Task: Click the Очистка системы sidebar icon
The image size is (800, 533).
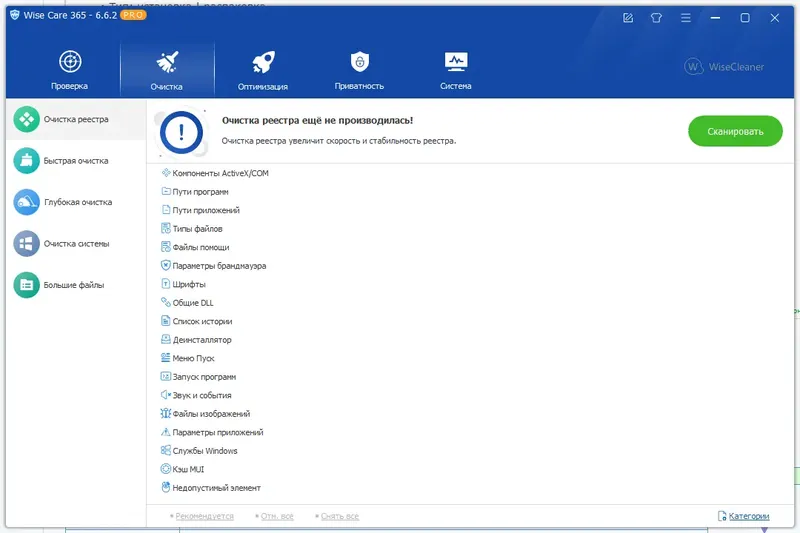Action: (27, 243)
